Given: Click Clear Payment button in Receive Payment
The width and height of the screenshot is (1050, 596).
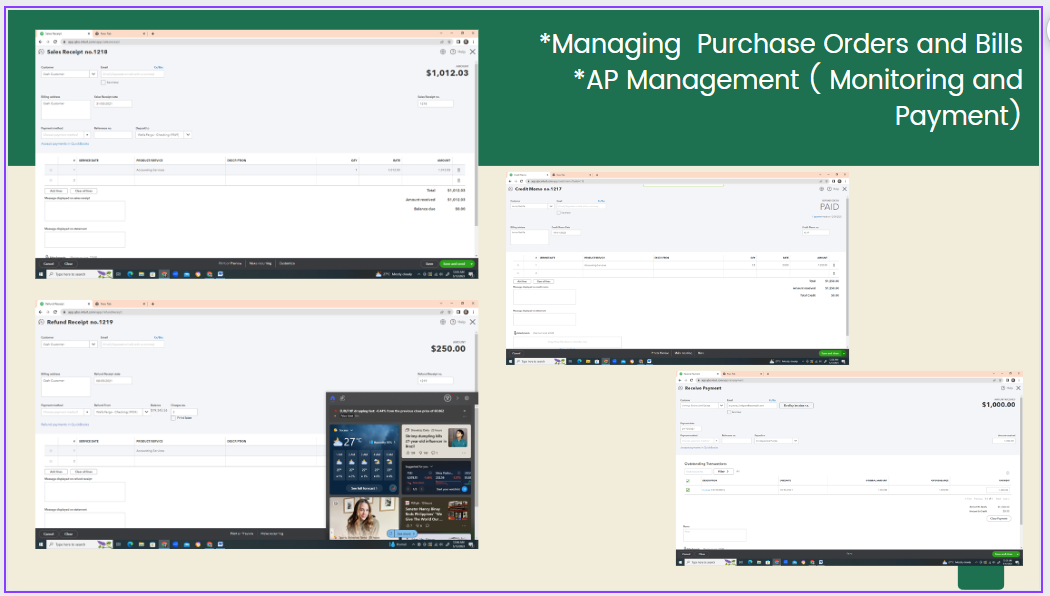Looking at the screenshot, I should coord(998,518).
